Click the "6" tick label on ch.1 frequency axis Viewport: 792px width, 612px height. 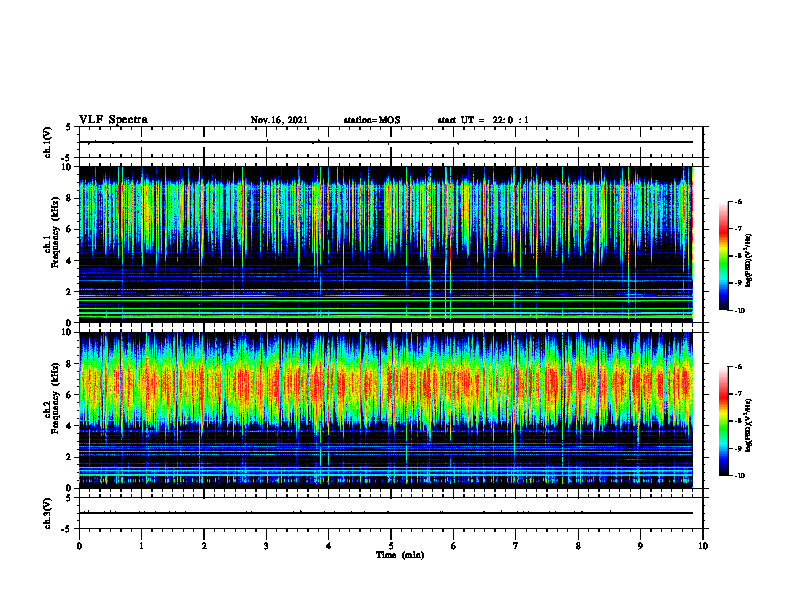point(70,230)
